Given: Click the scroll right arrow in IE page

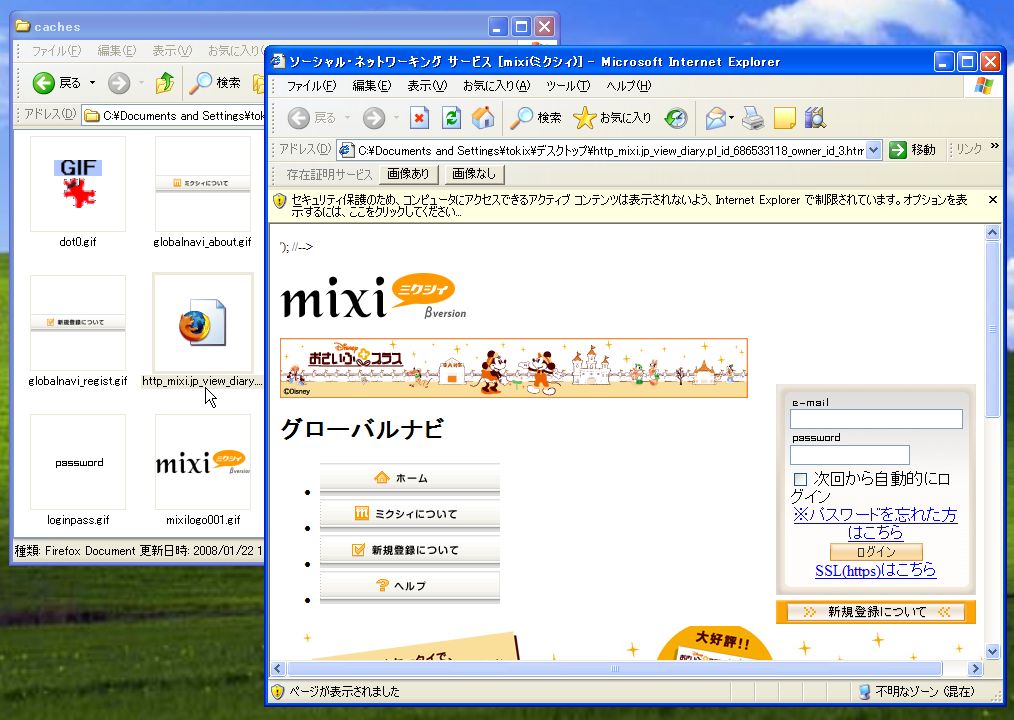Looking at the screenshot, I should pos(975,668).
